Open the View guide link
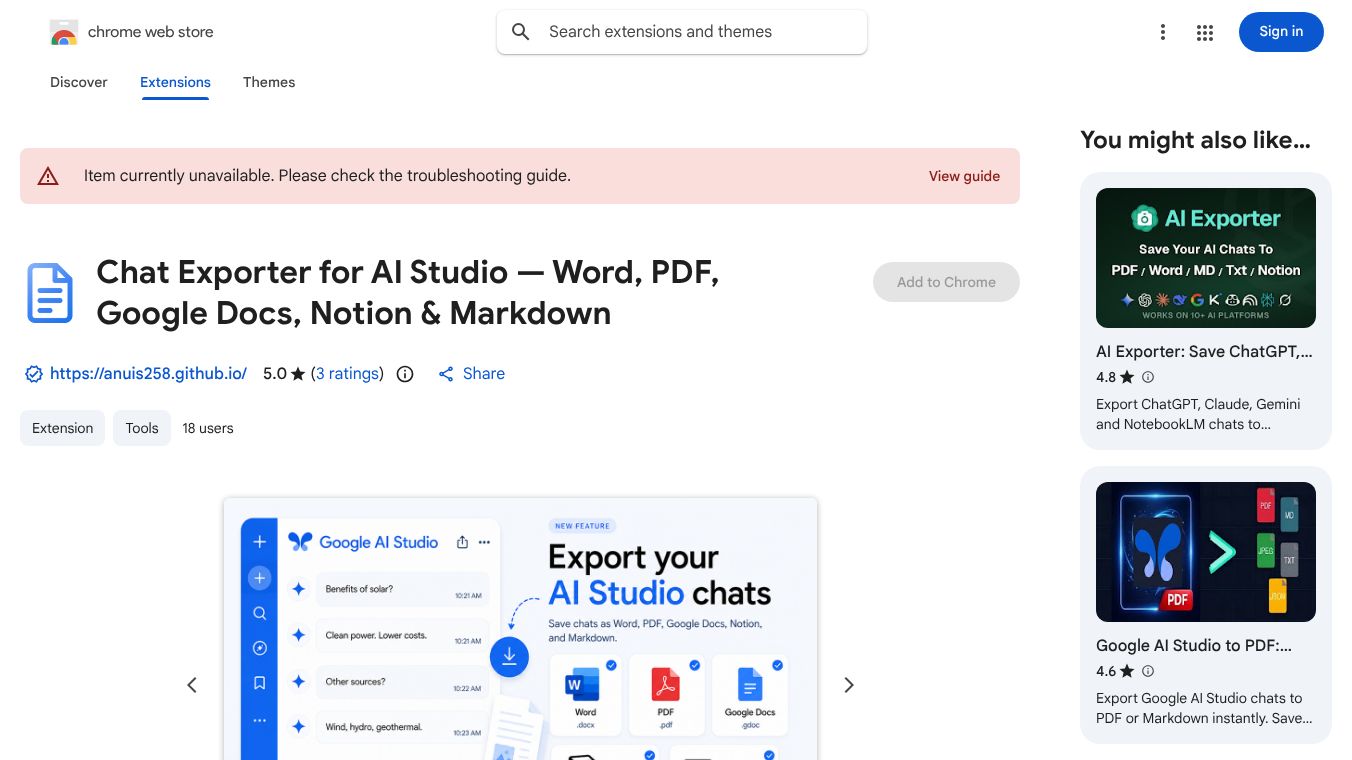1352x760 pixels. (964, 176)
